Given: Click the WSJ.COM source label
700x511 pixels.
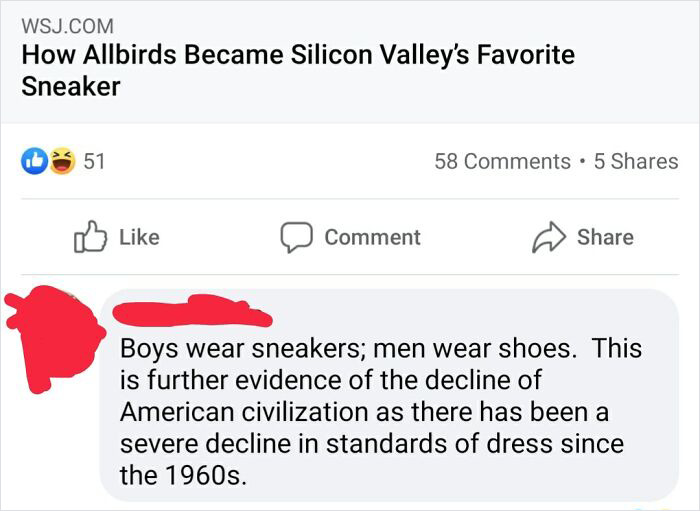Looking at the screenshot, I should [67, 25].
